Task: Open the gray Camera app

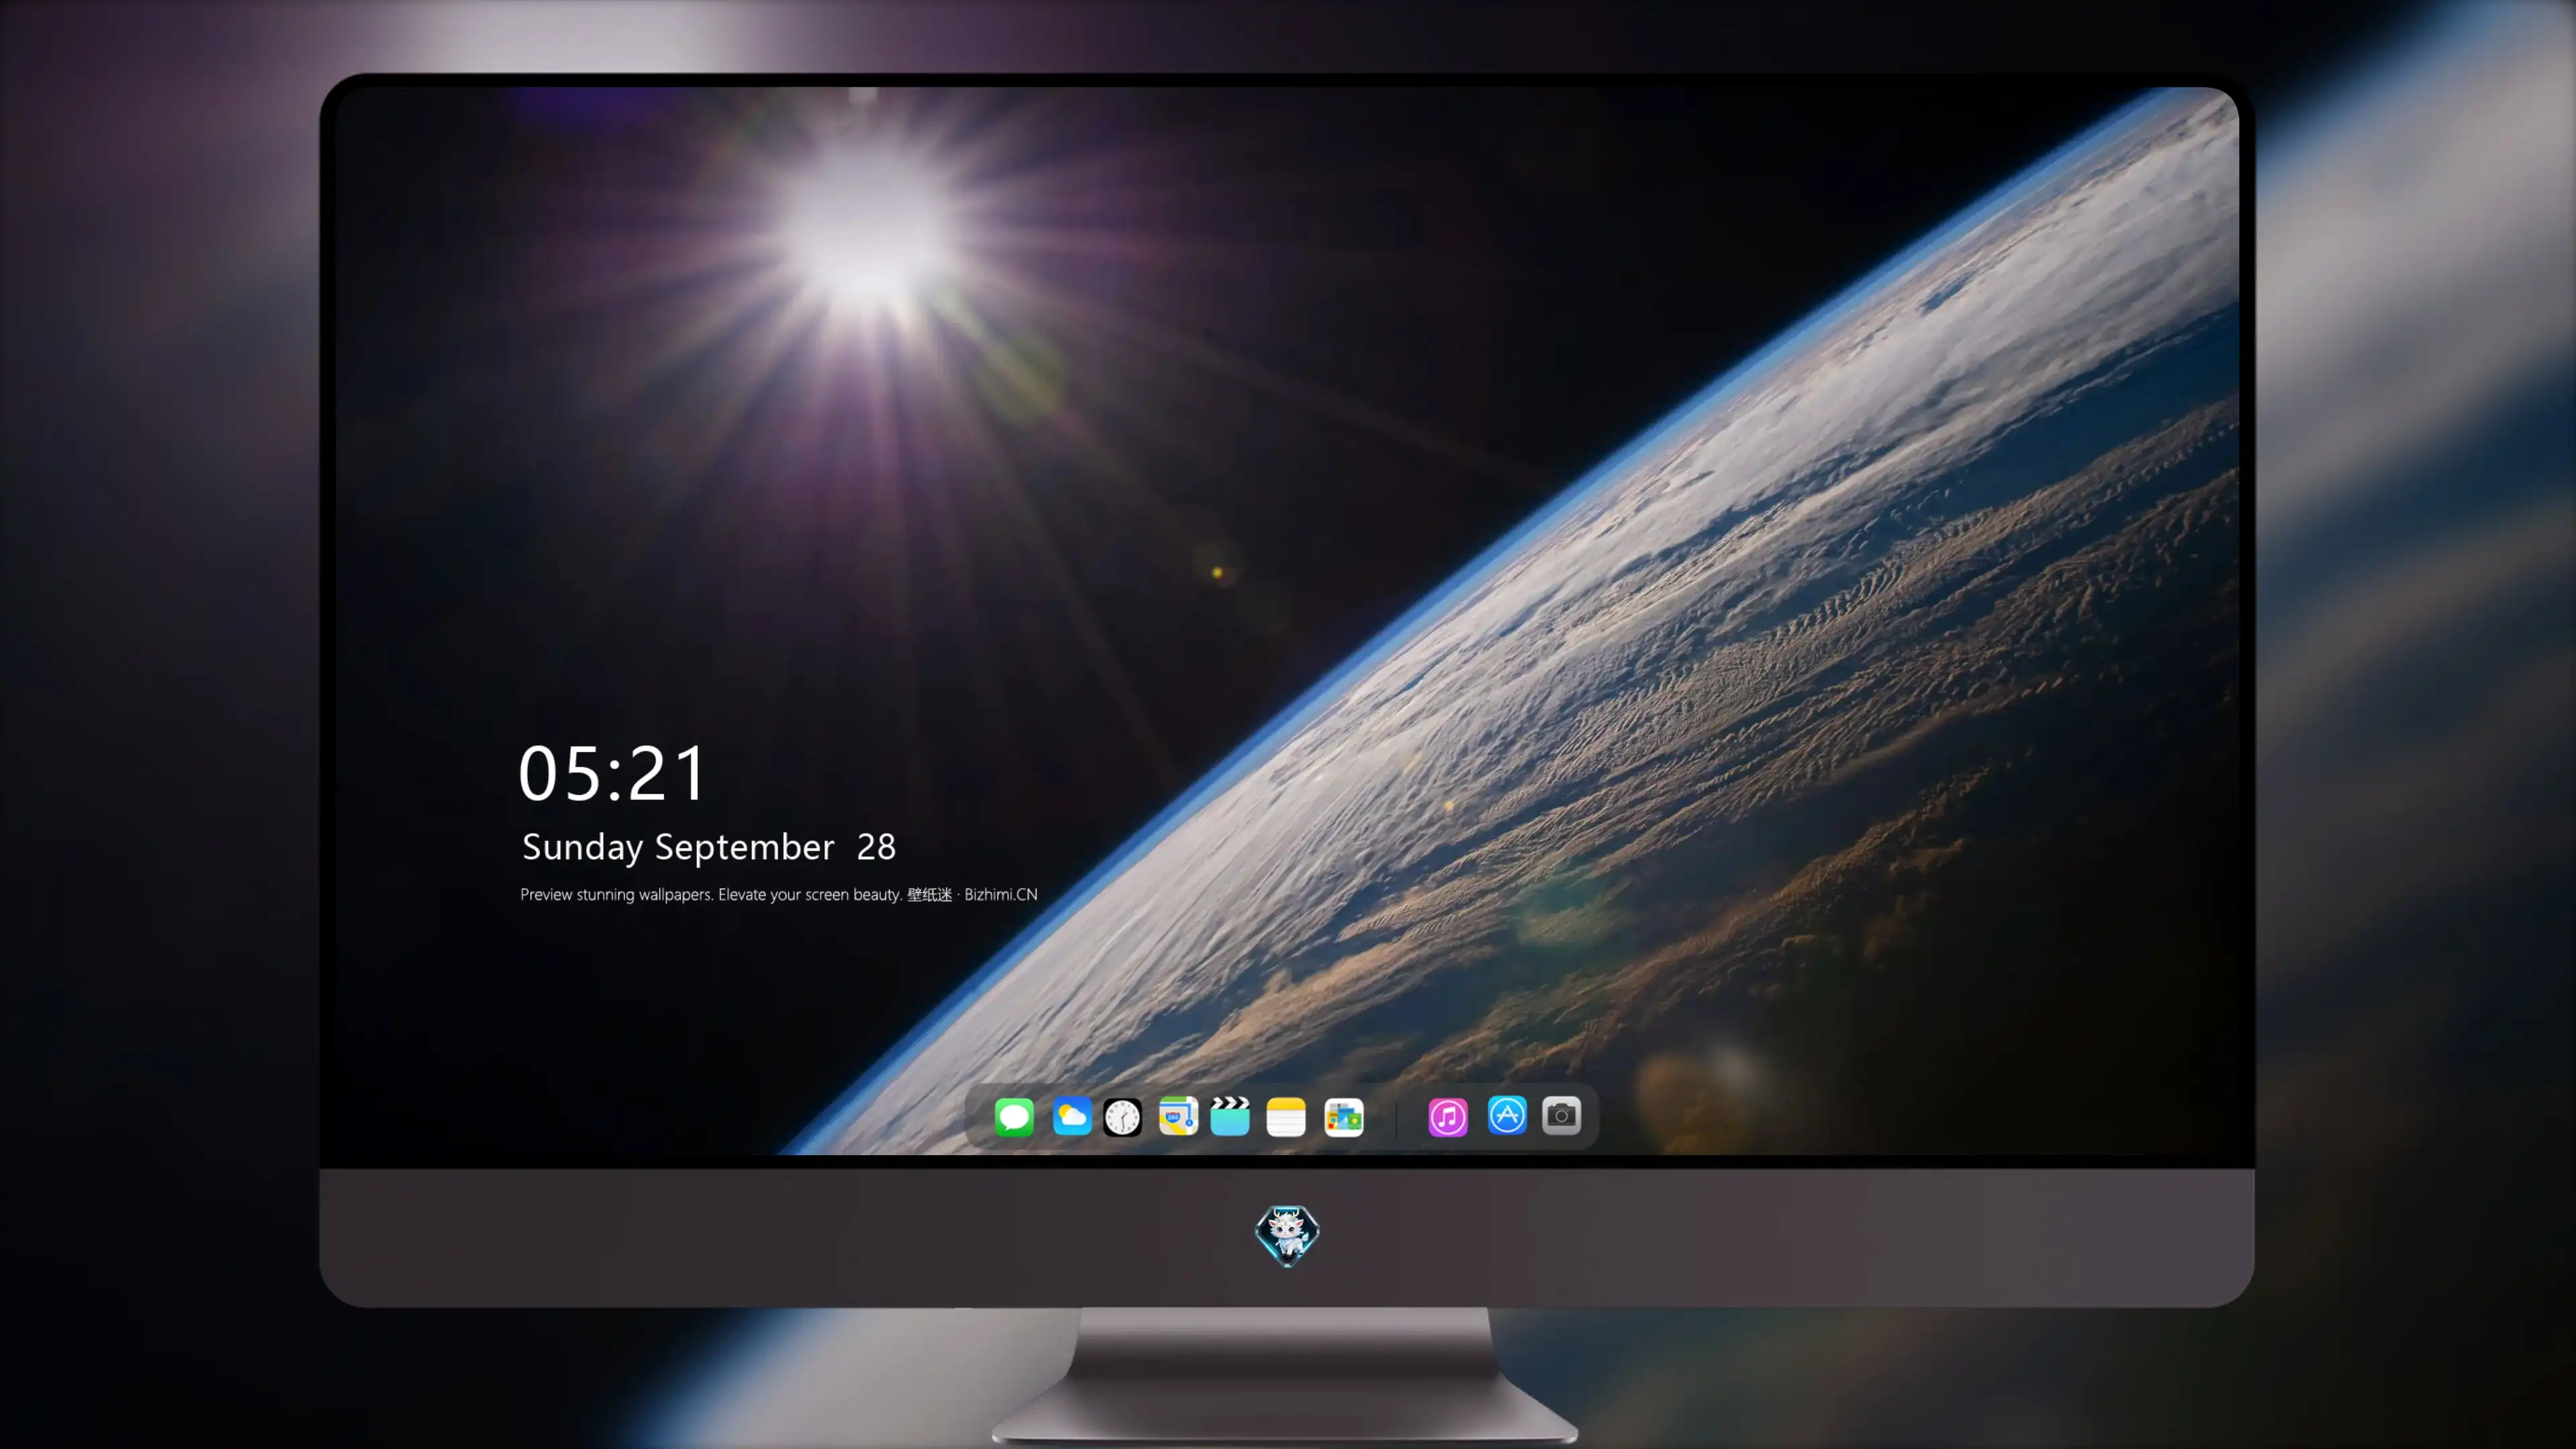Action: coord(1561,1115)
